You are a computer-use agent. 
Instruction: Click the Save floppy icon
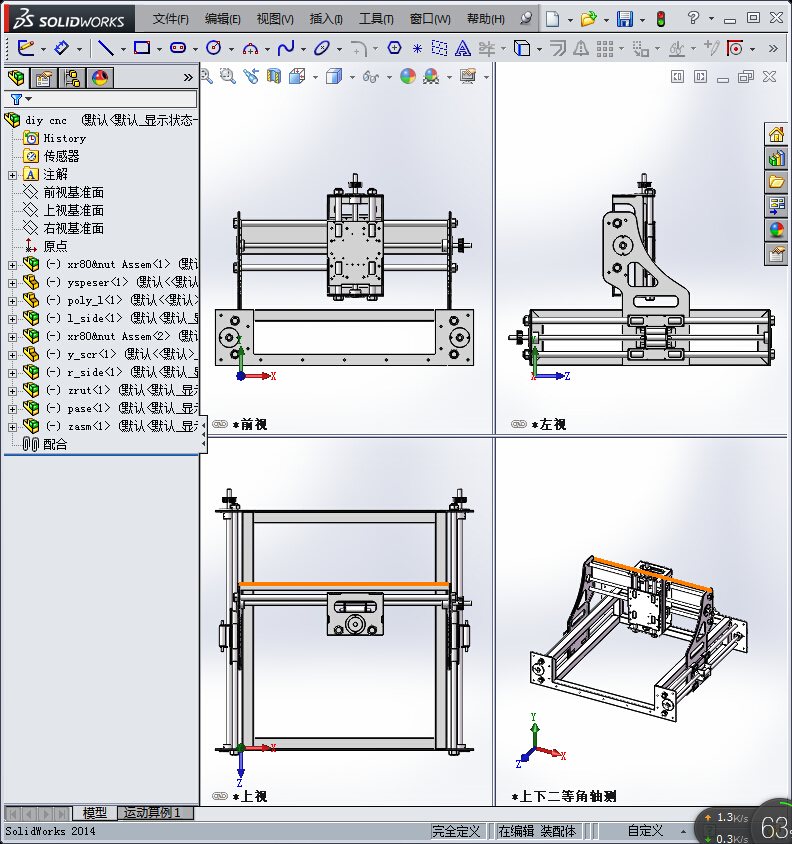[x=625, y=19]
